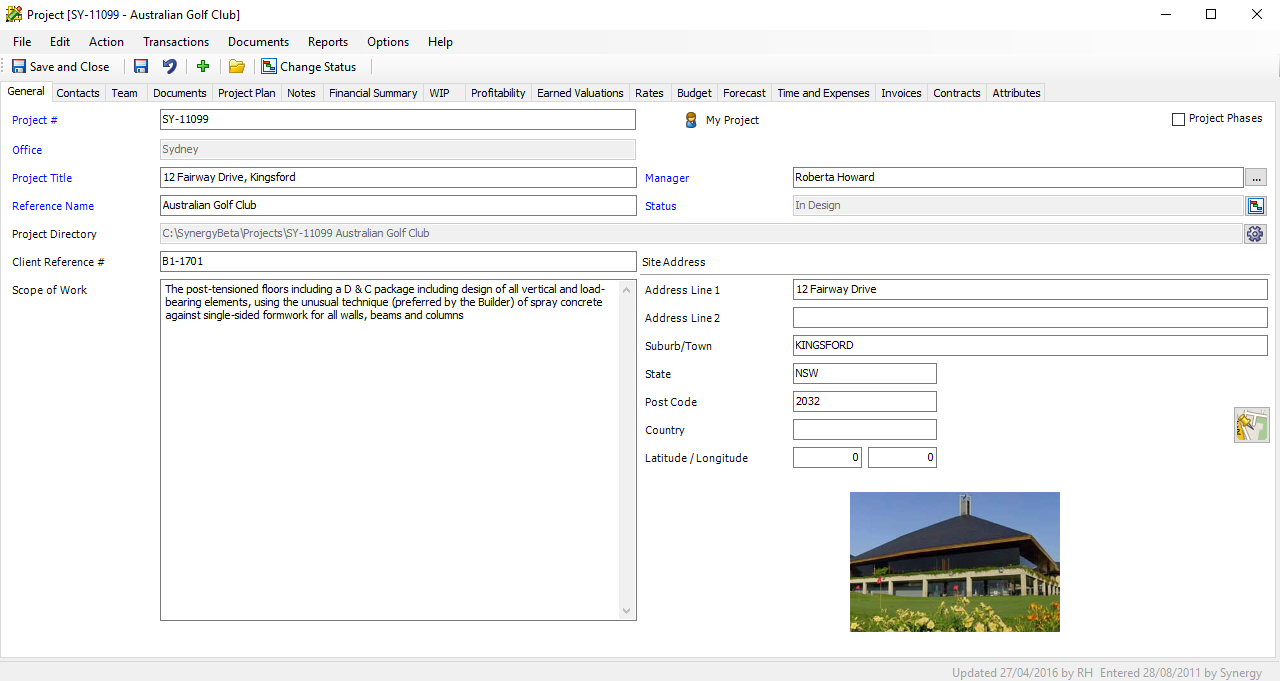This screenshot has height=681, width=1280.
Task: Open the Manager browse ellipsis button
Action: pyautogui.click(x=1256, y=178)
